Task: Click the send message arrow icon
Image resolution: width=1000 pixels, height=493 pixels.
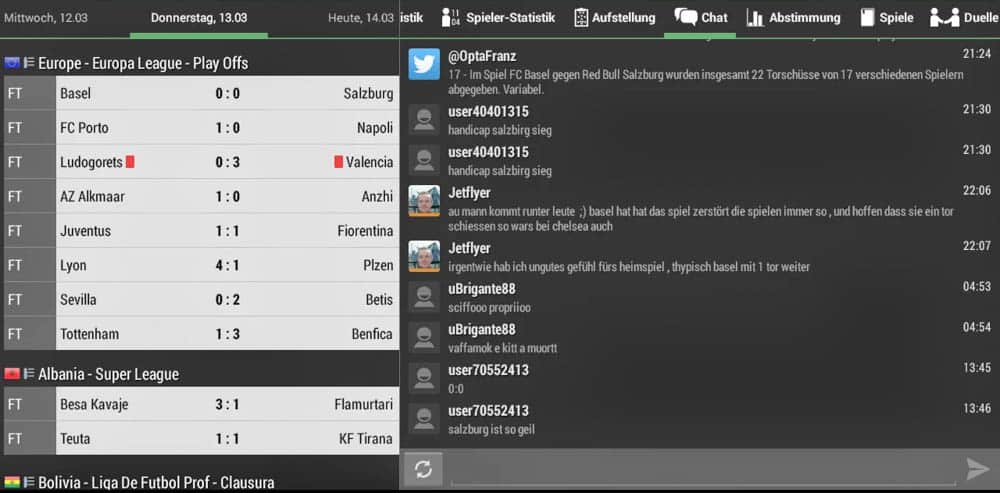Action: click(x=977, y=469)
